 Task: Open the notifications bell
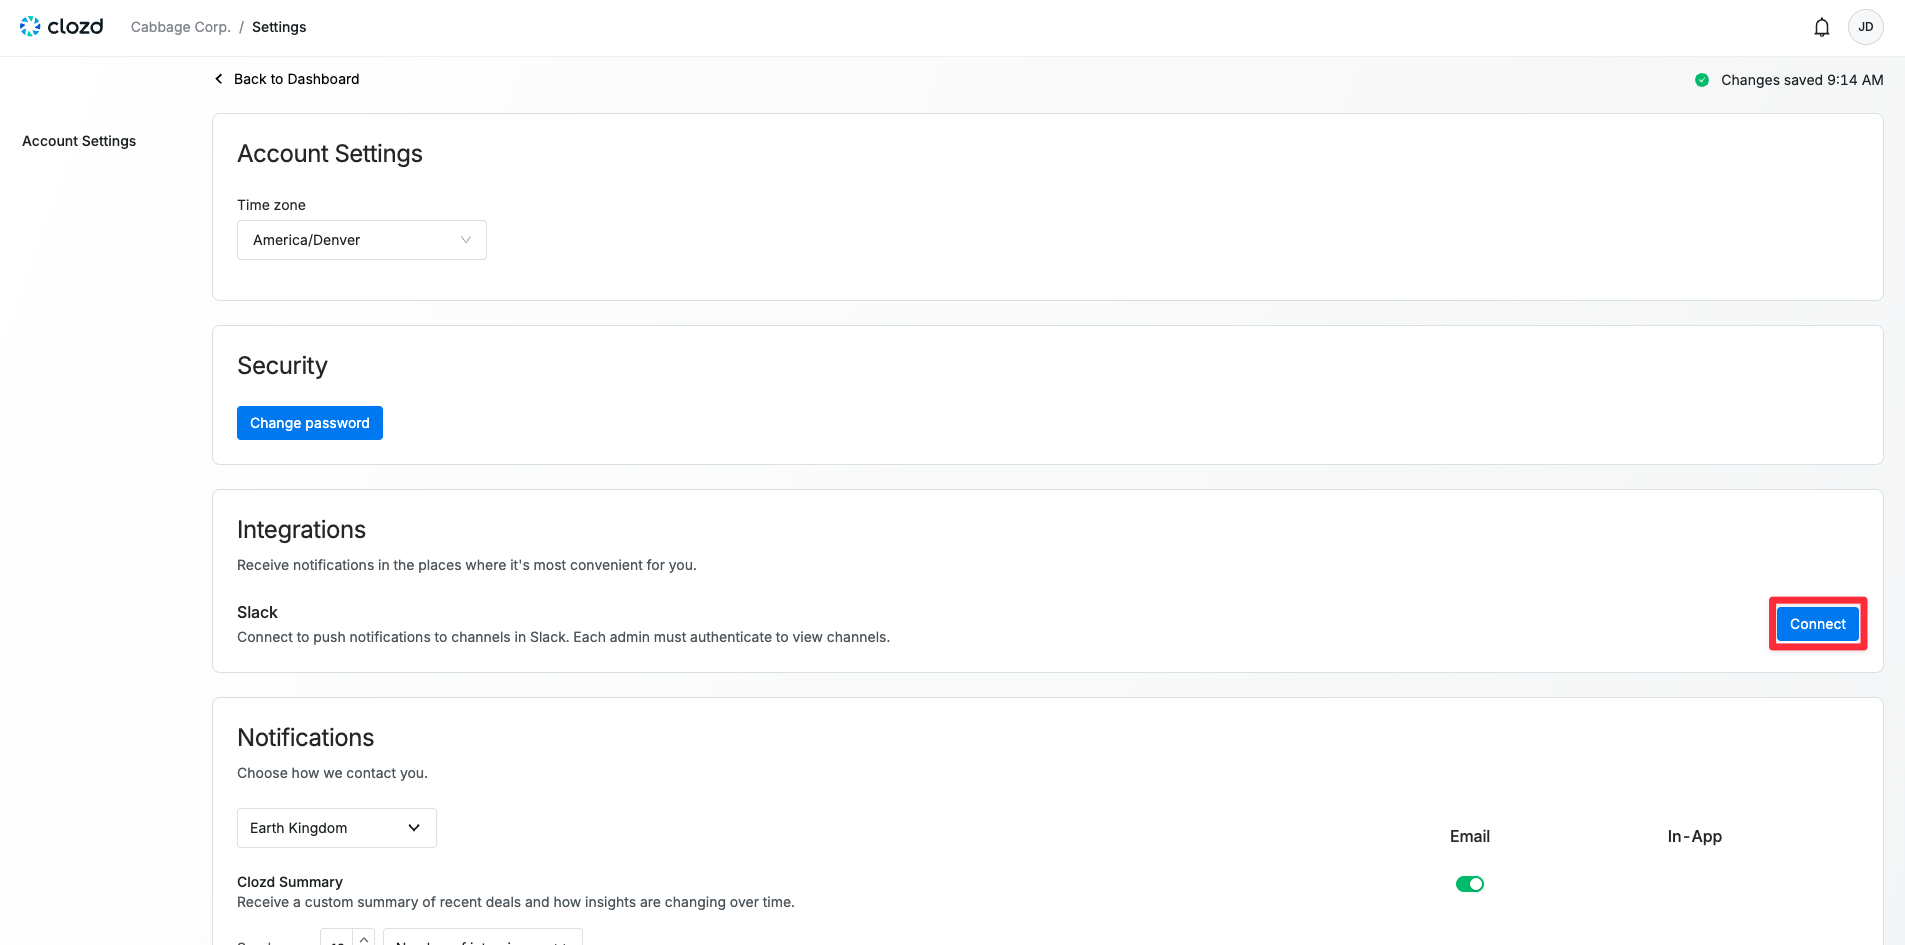tap(1821, 27)
